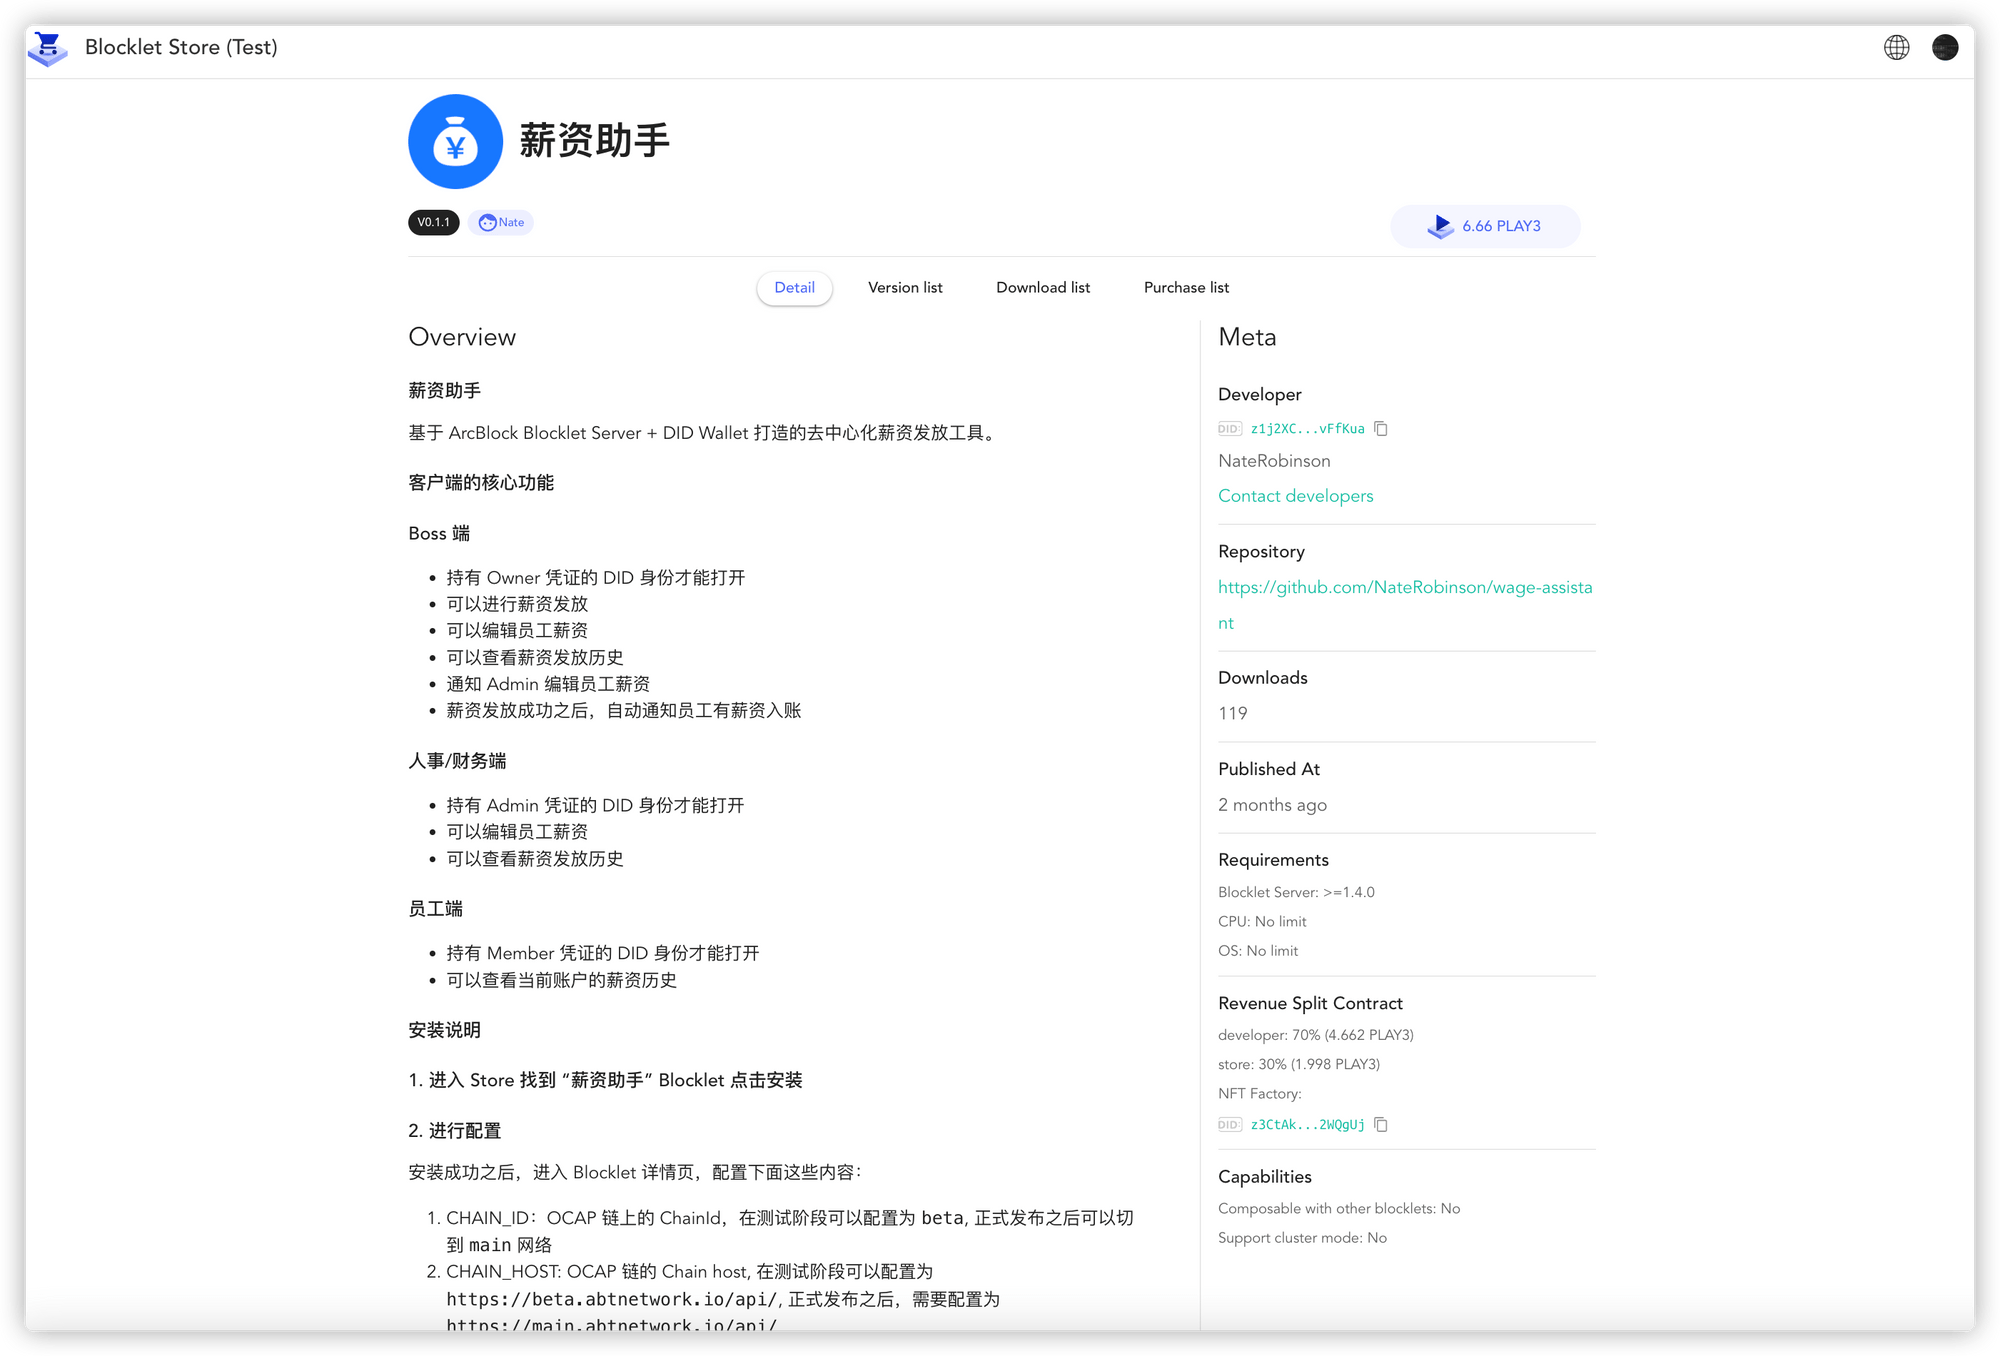Copy the developer DID address
Image resolution: width=2000 pixels, height=1356 pixels.
[x=1381, y=428]
